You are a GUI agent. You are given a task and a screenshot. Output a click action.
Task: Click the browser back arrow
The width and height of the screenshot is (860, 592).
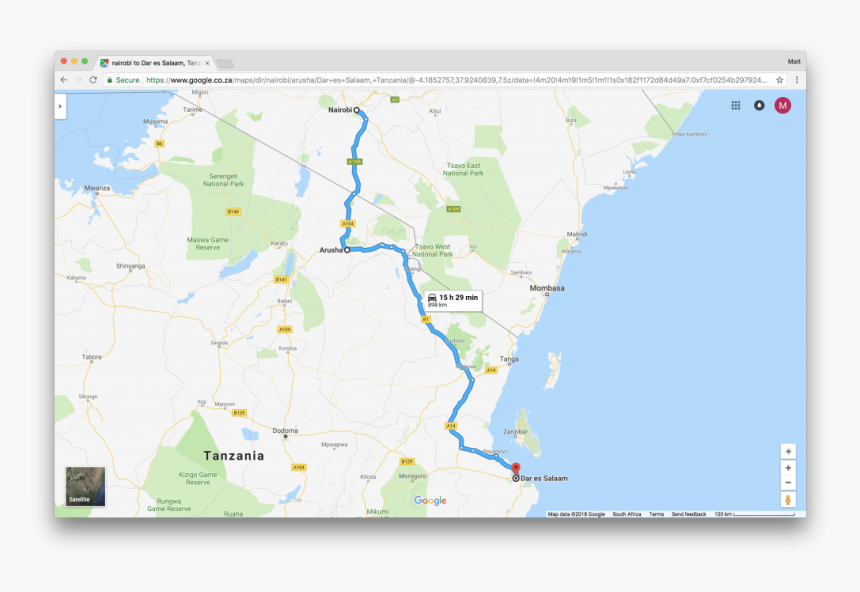point(64,80)
